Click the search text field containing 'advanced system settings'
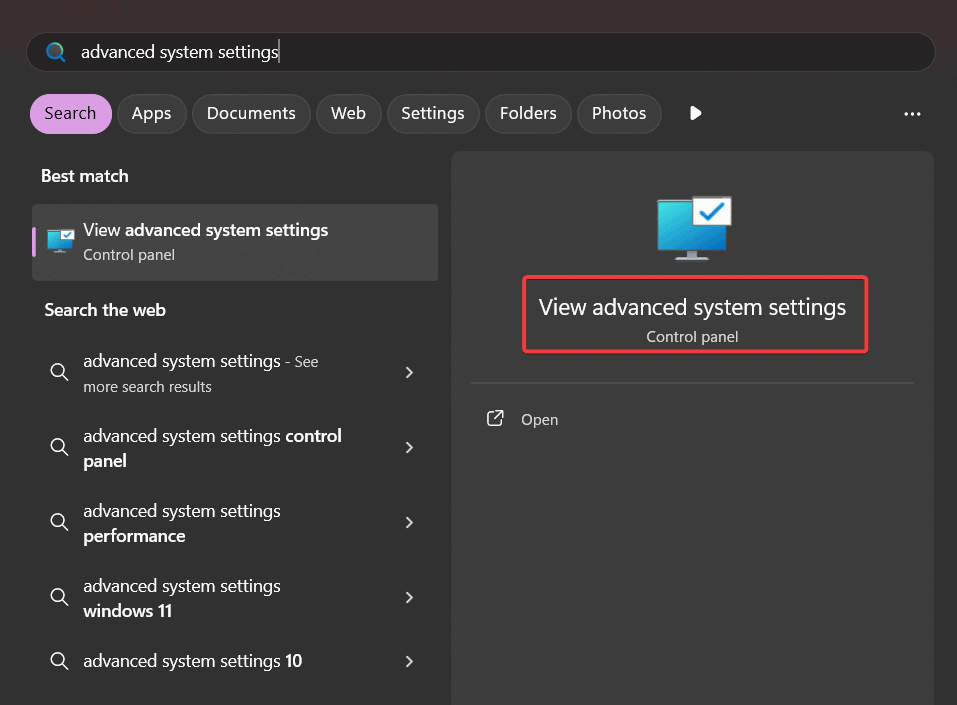Screen dimensions: 957x705 coord(480,52)
